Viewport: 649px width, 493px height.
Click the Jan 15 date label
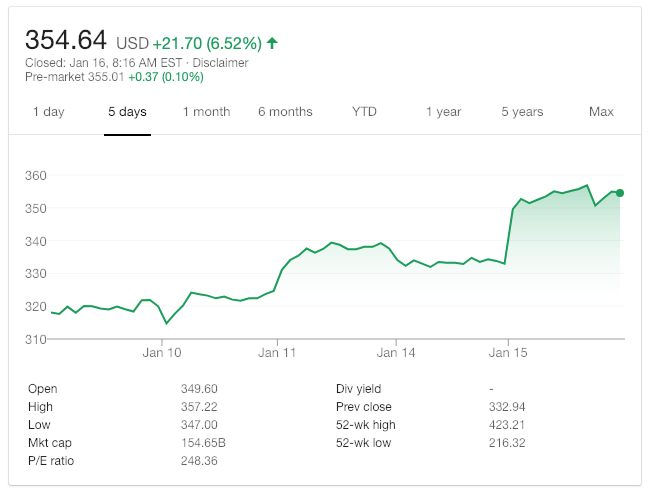[508, 353]
